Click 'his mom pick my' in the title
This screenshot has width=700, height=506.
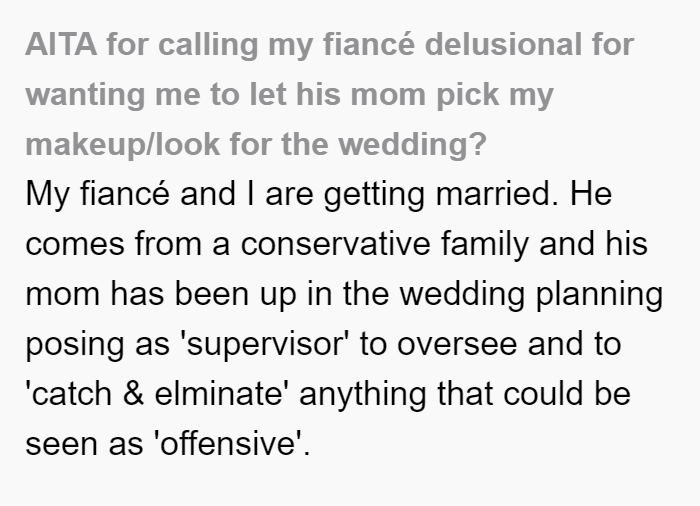(x=425, y=95)
